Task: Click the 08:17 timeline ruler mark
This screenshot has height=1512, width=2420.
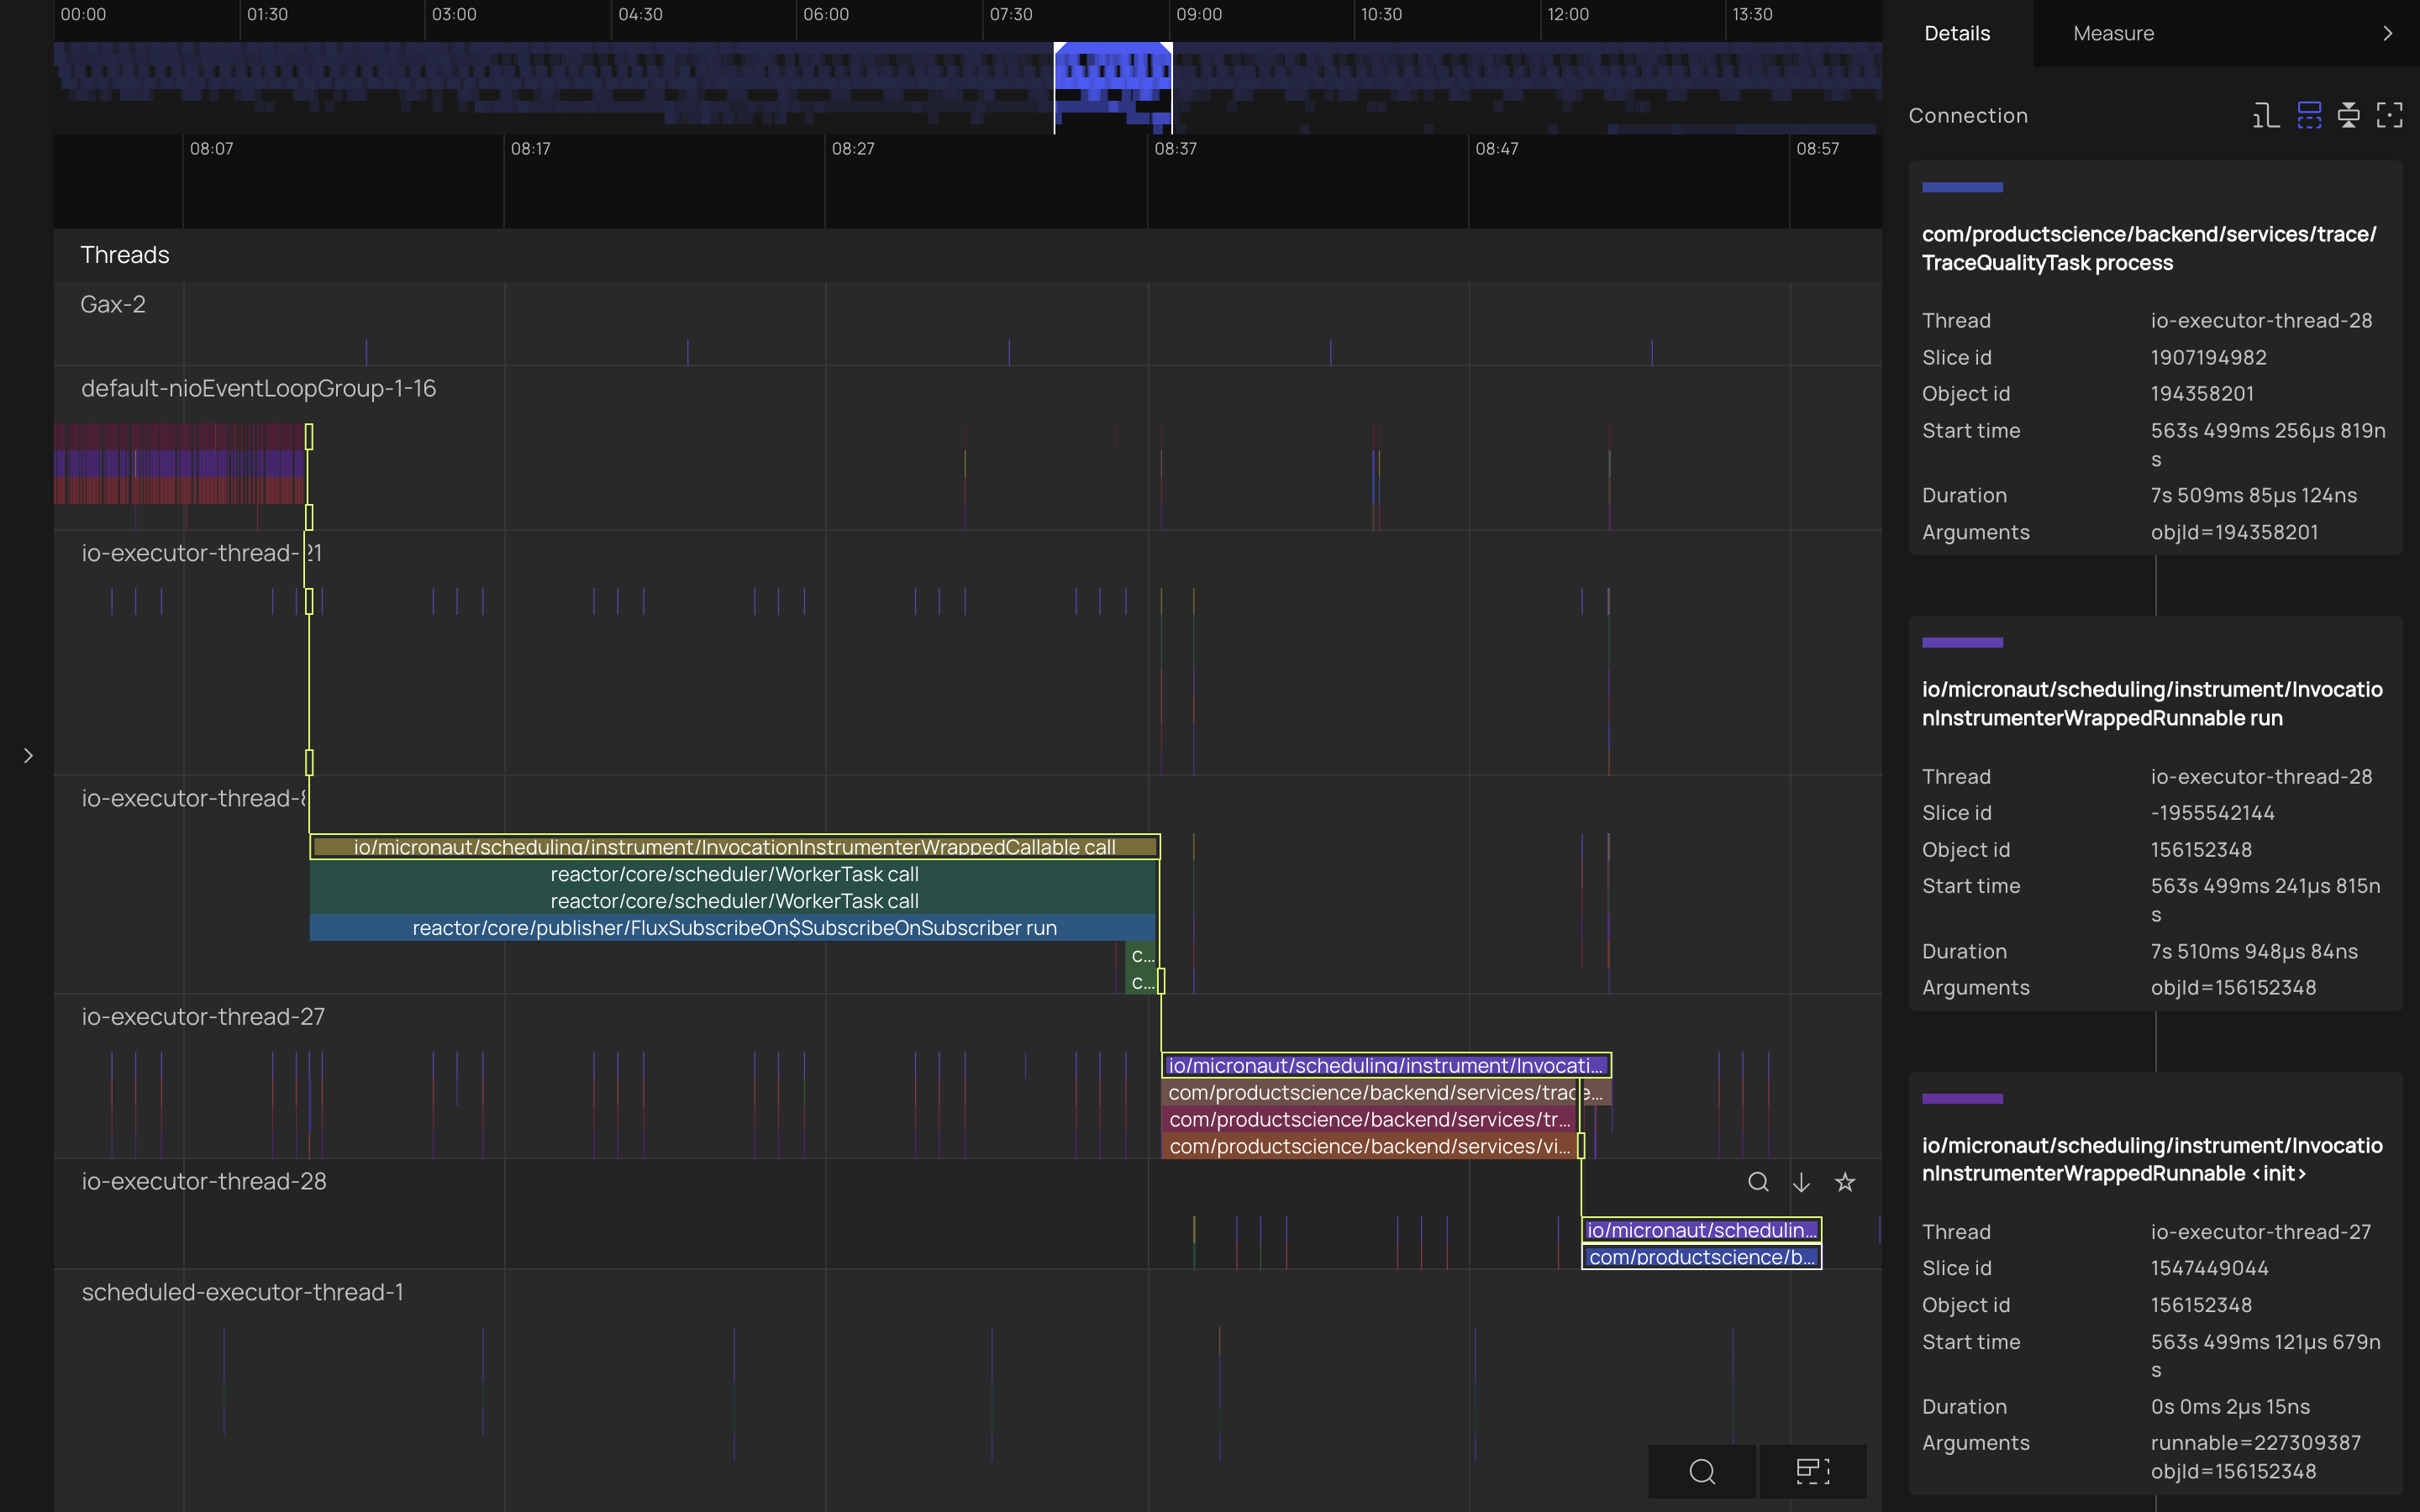Action: (530, 148)
